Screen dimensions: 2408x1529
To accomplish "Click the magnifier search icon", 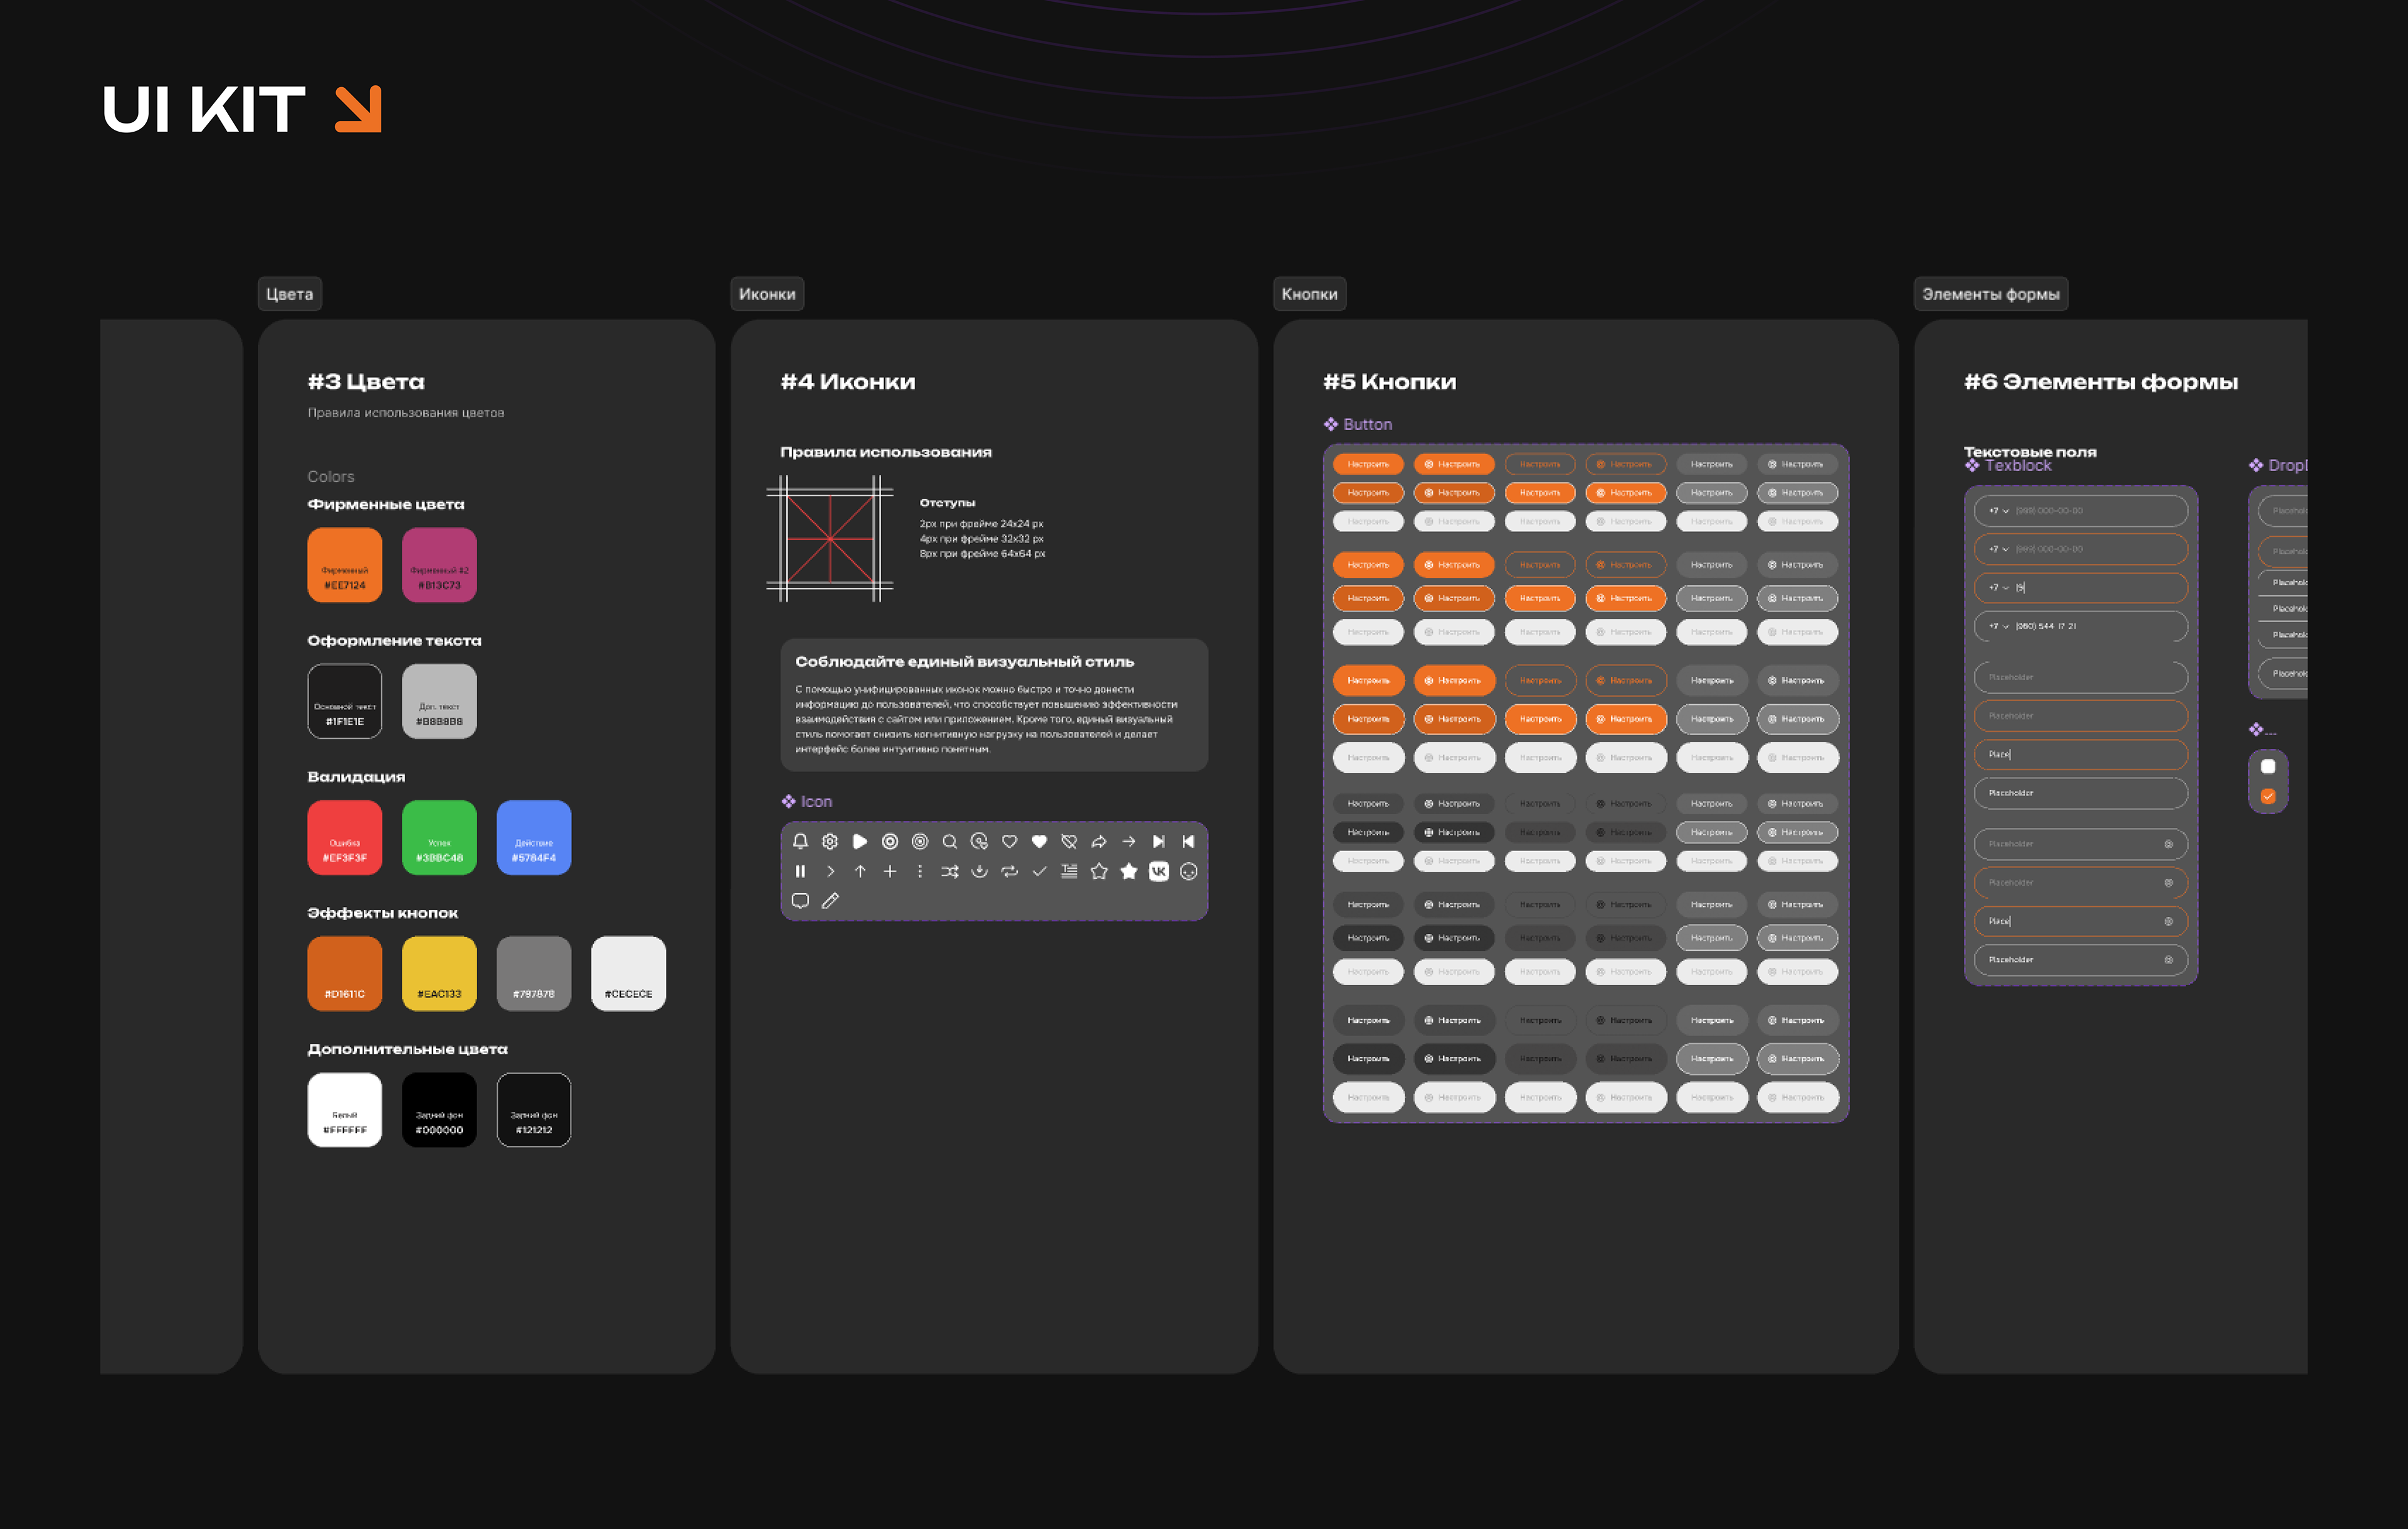I will click(949, 841).
